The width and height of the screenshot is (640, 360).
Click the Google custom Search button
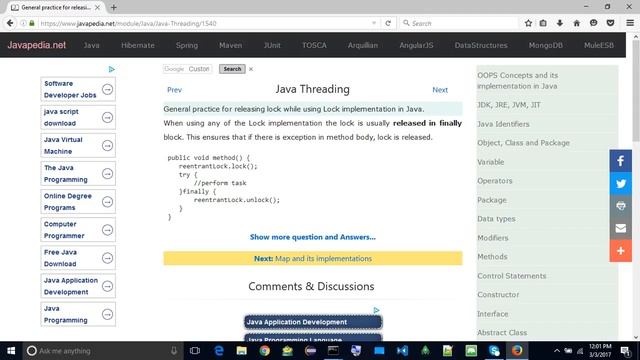(232, 69)
